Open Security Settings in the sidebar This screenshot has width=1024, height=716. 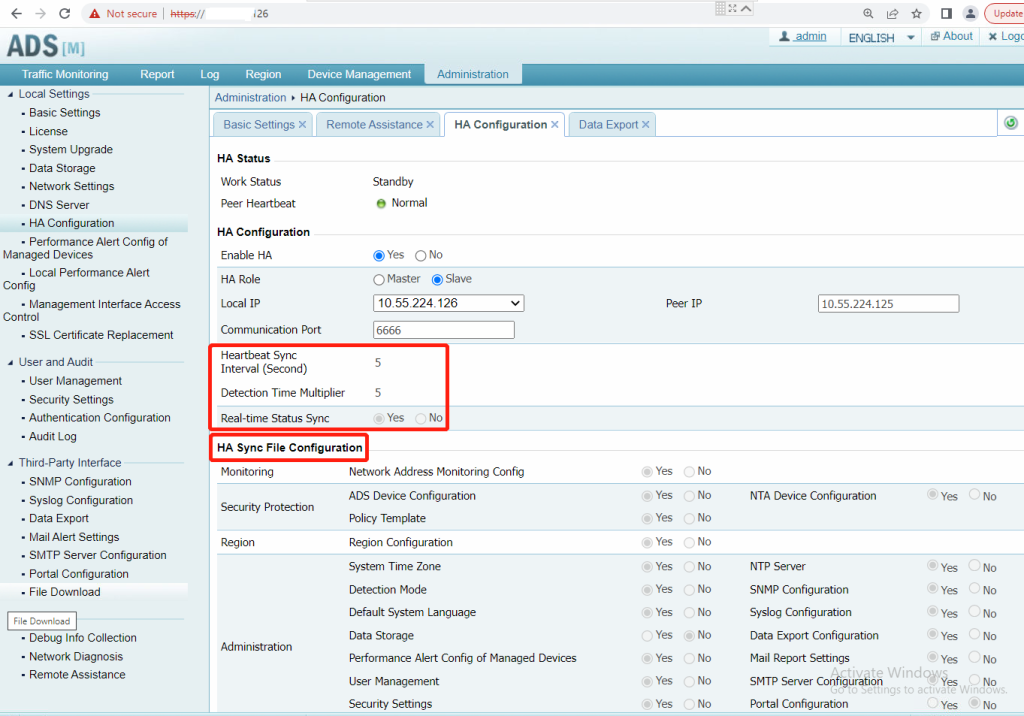point(71,400)
